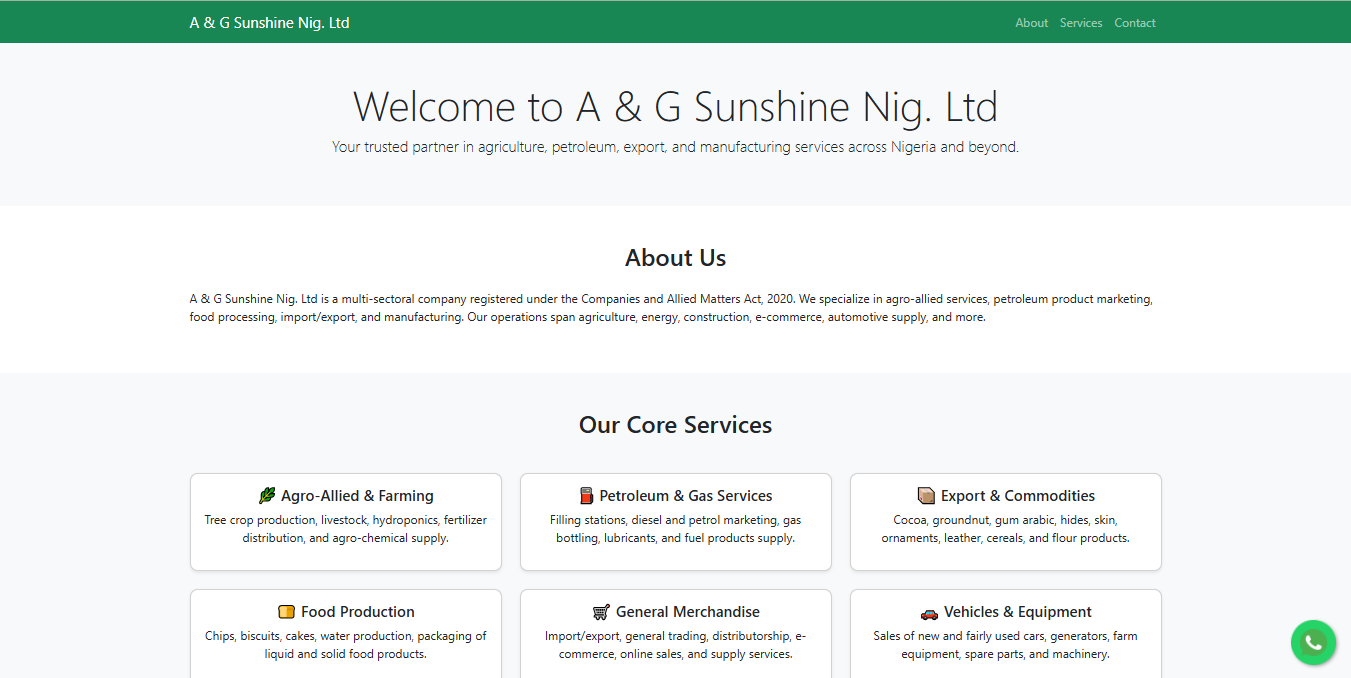Click the red car icon beside Vehicles & Equipment
The image size is (1351, 678).
pos(929,612)
